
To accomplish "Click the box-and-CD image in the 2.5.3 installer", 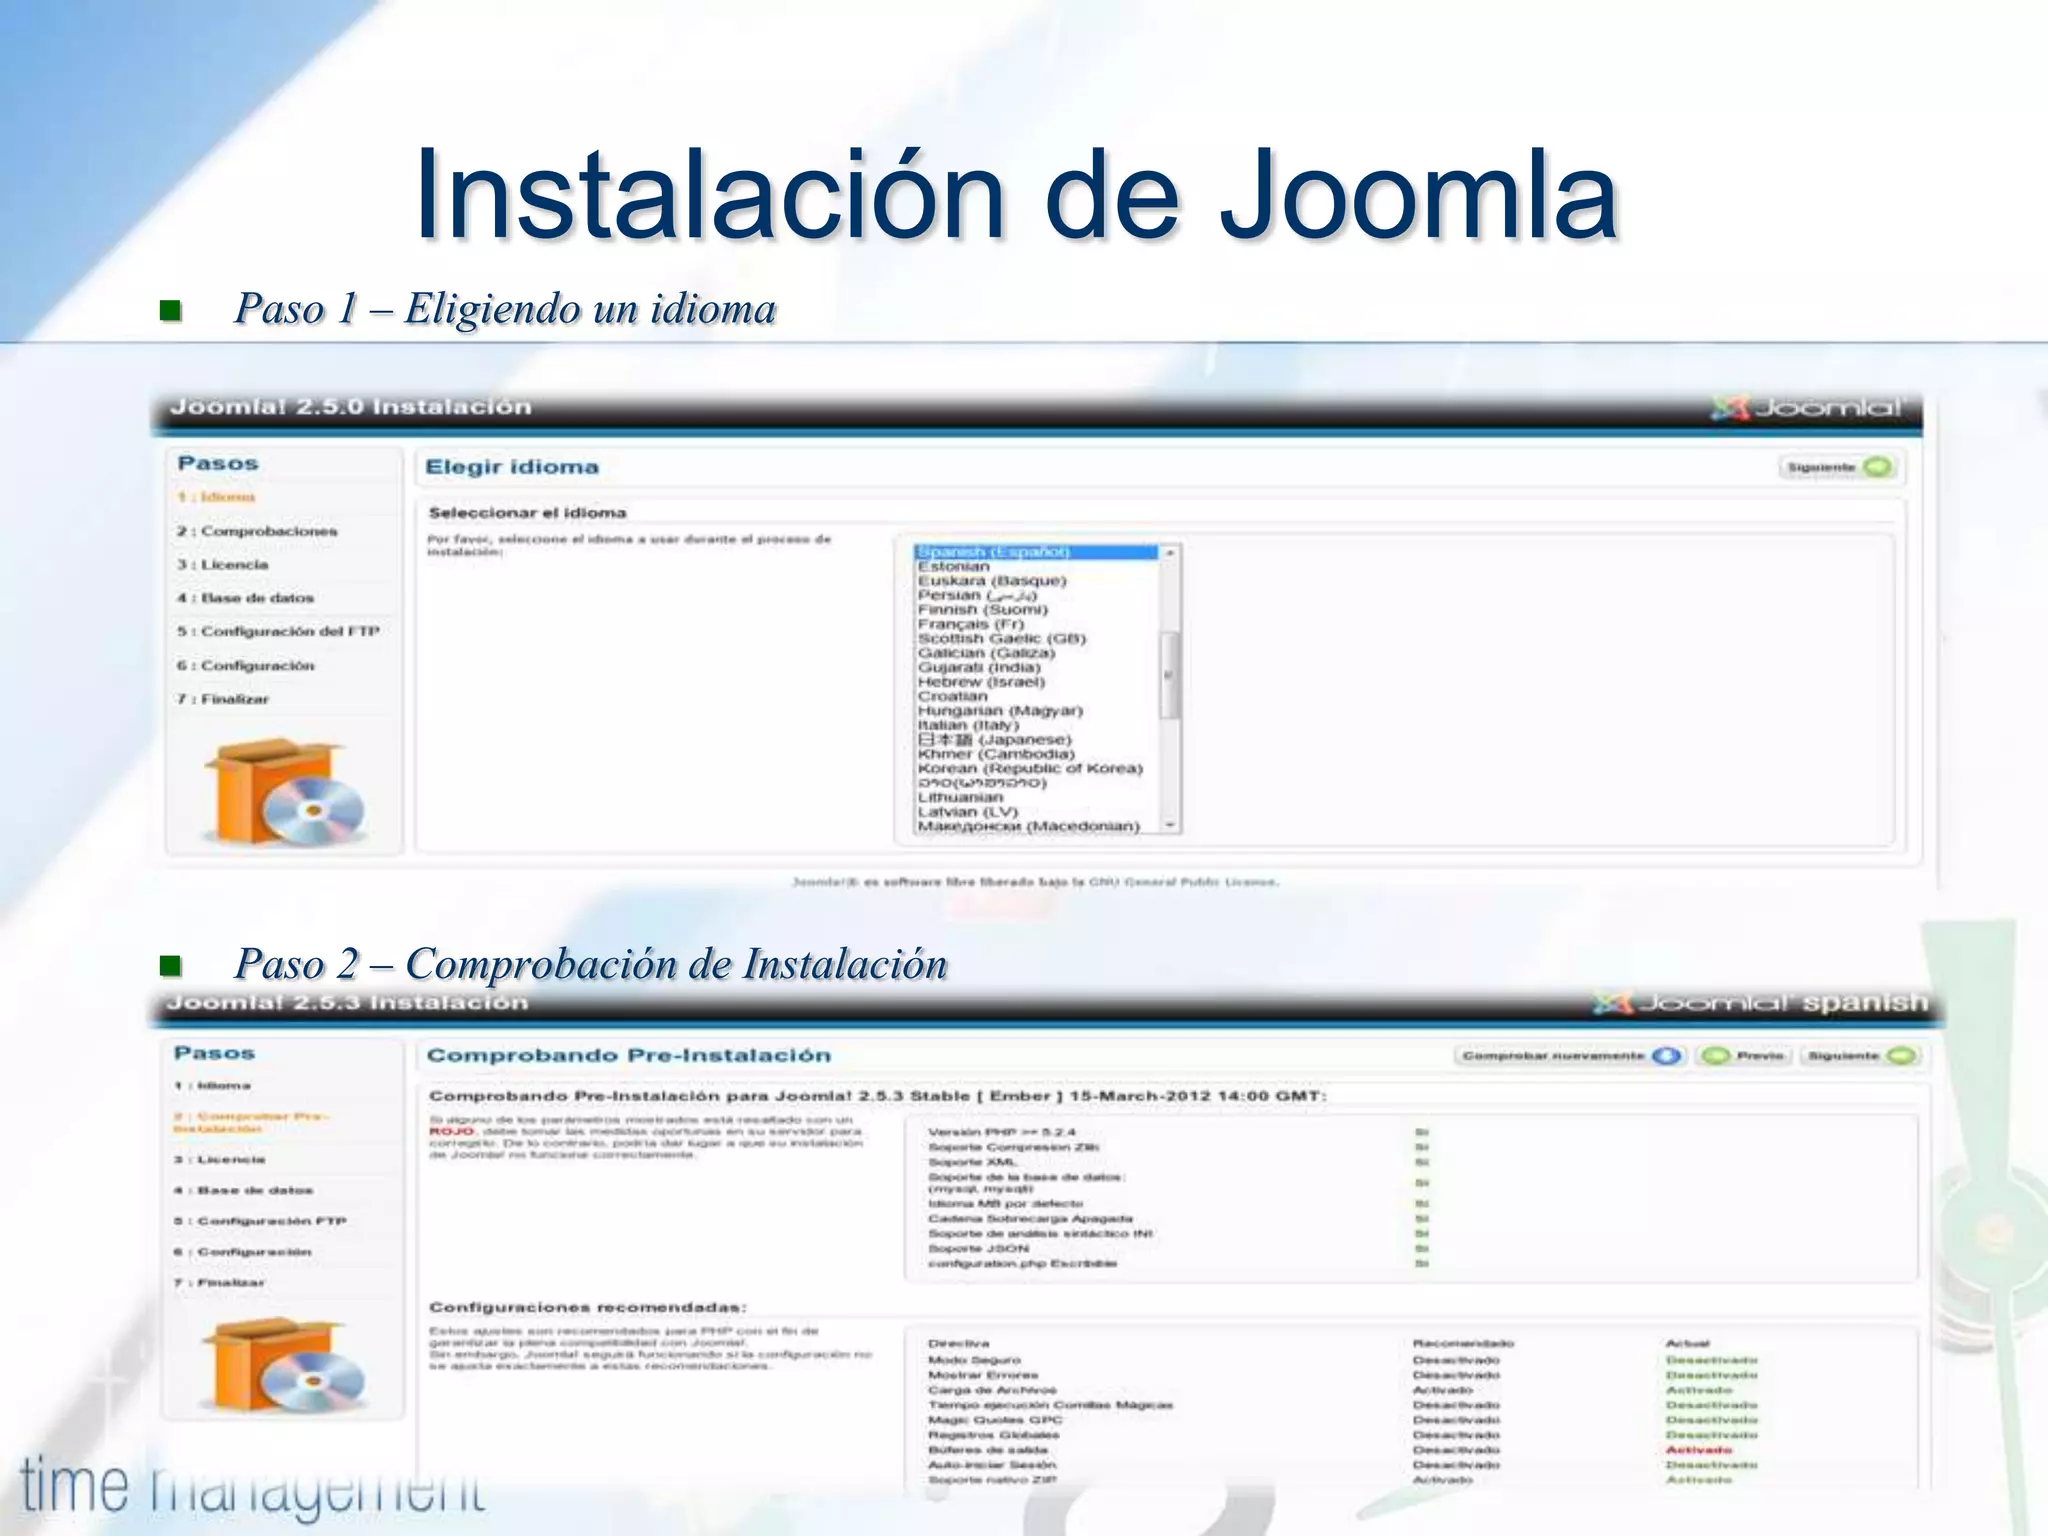I will click(284, 1364).
